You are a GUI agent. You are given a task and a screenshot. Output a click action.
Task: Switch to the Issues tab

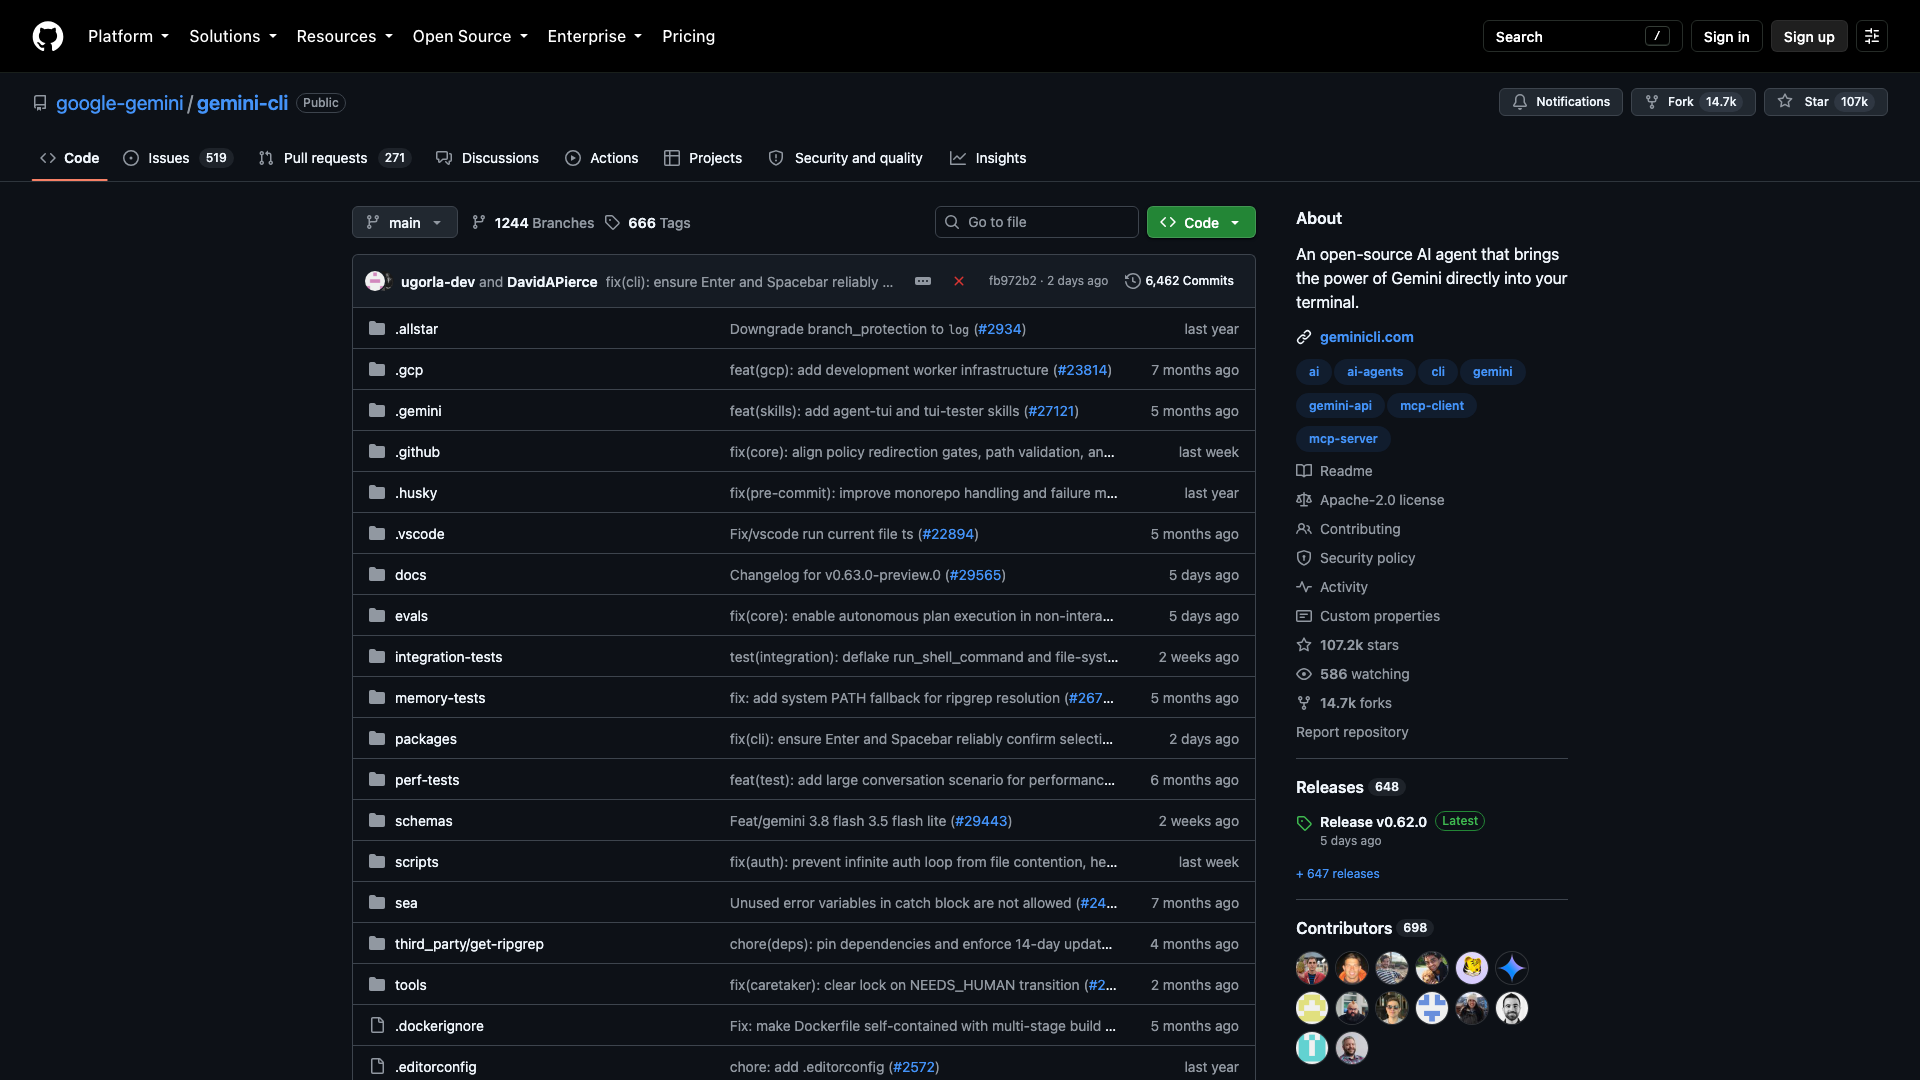[178, 158]
